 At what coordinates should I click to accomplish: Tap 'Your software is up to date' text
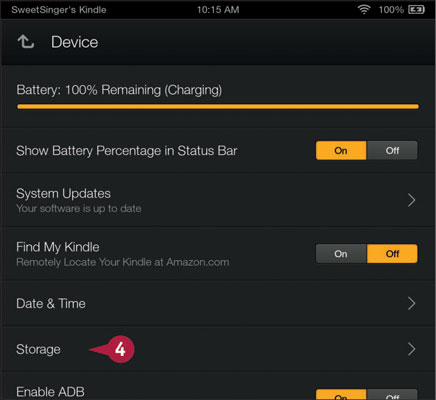pos(79,209)
